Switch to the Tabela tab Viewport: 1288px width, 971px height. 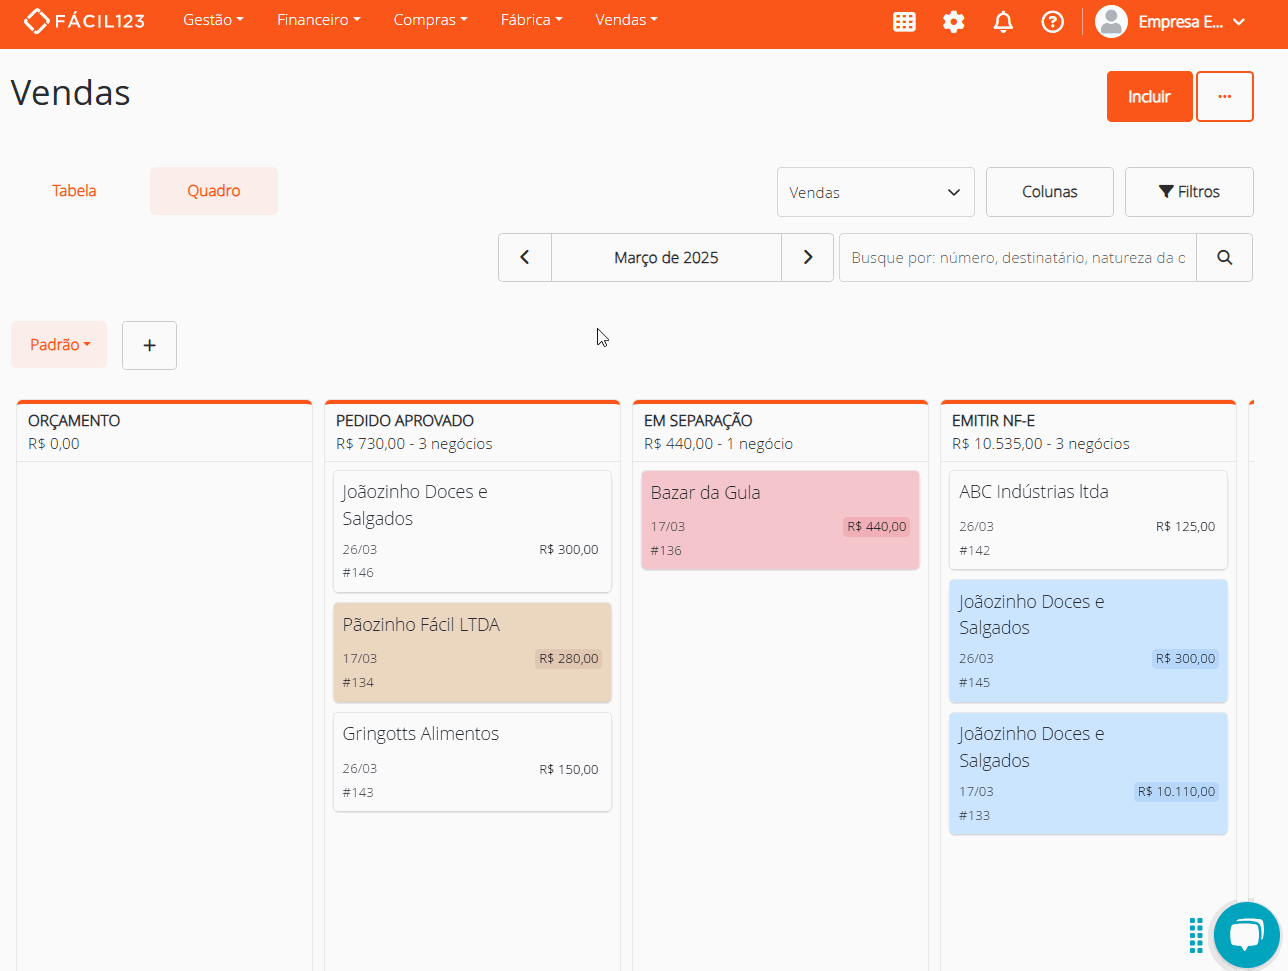coord(74,191)
